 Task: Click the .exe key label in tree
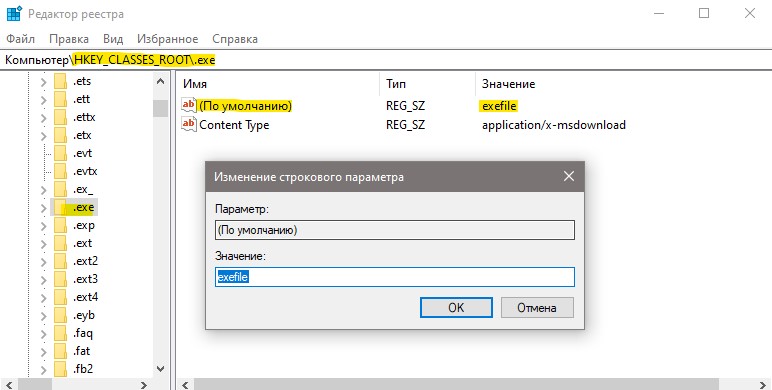click(83, 207)
